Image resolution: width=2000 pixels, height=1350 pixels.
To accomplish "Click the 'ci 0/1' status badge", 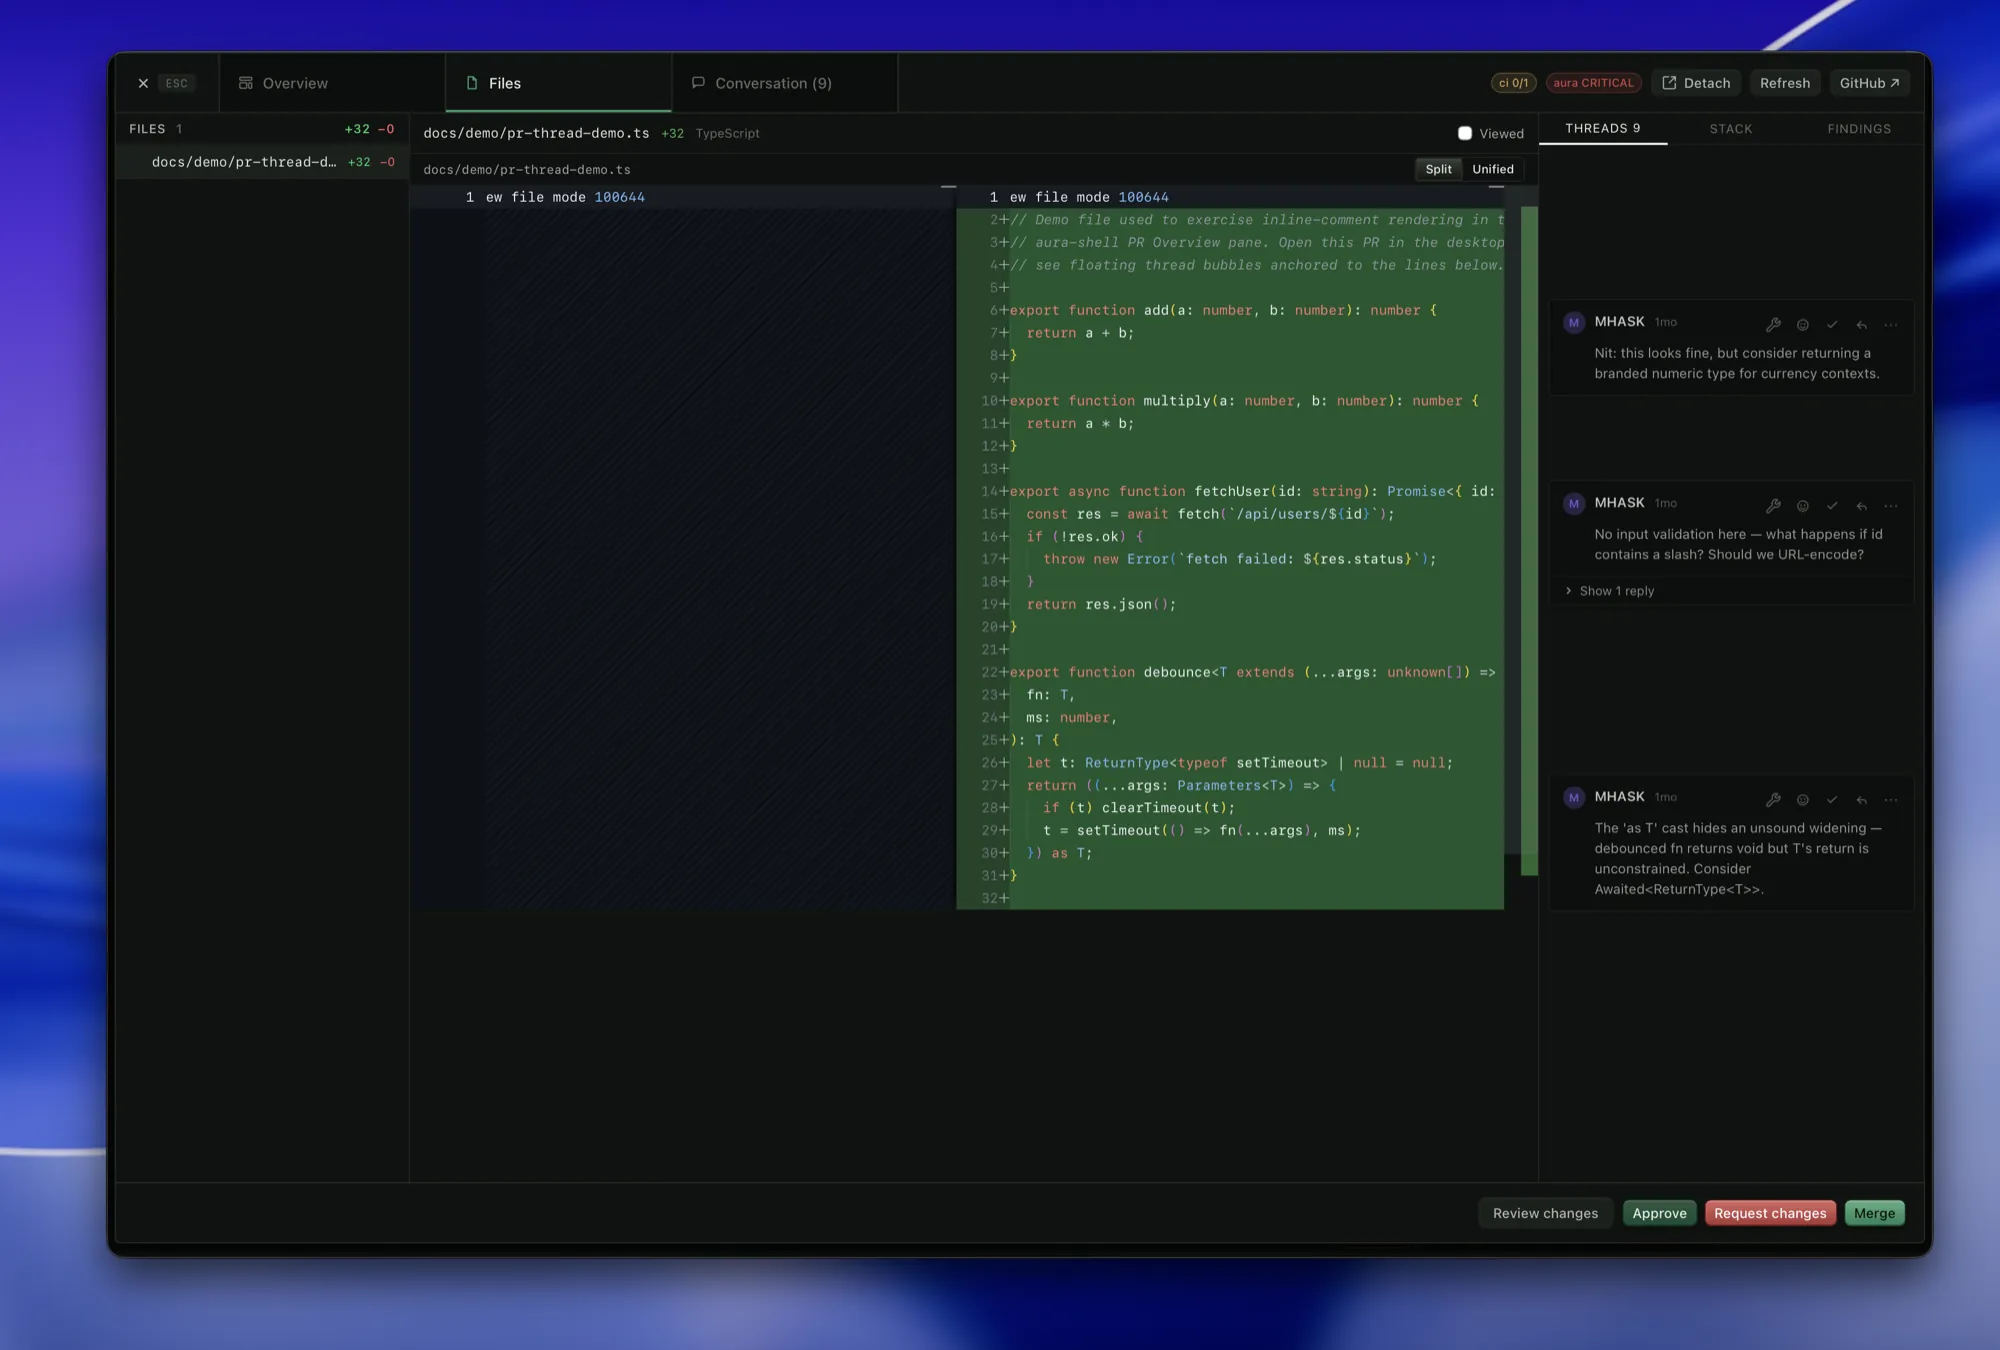I will point(1513,83).
